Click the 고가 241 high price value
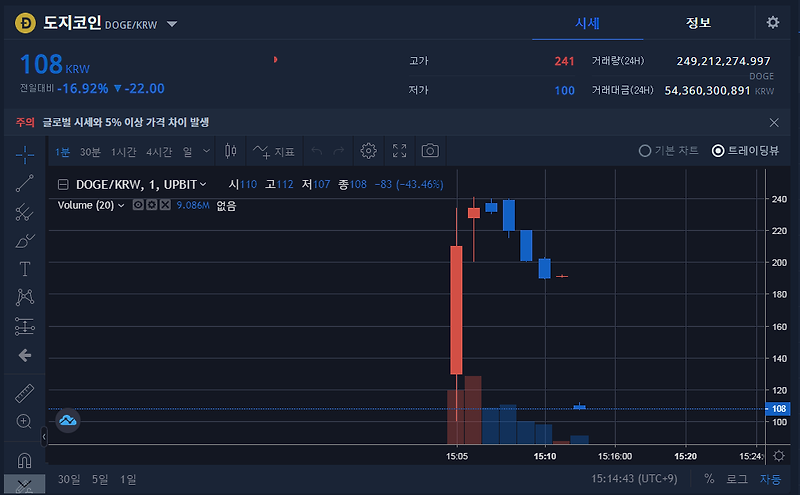 (564, 61)
